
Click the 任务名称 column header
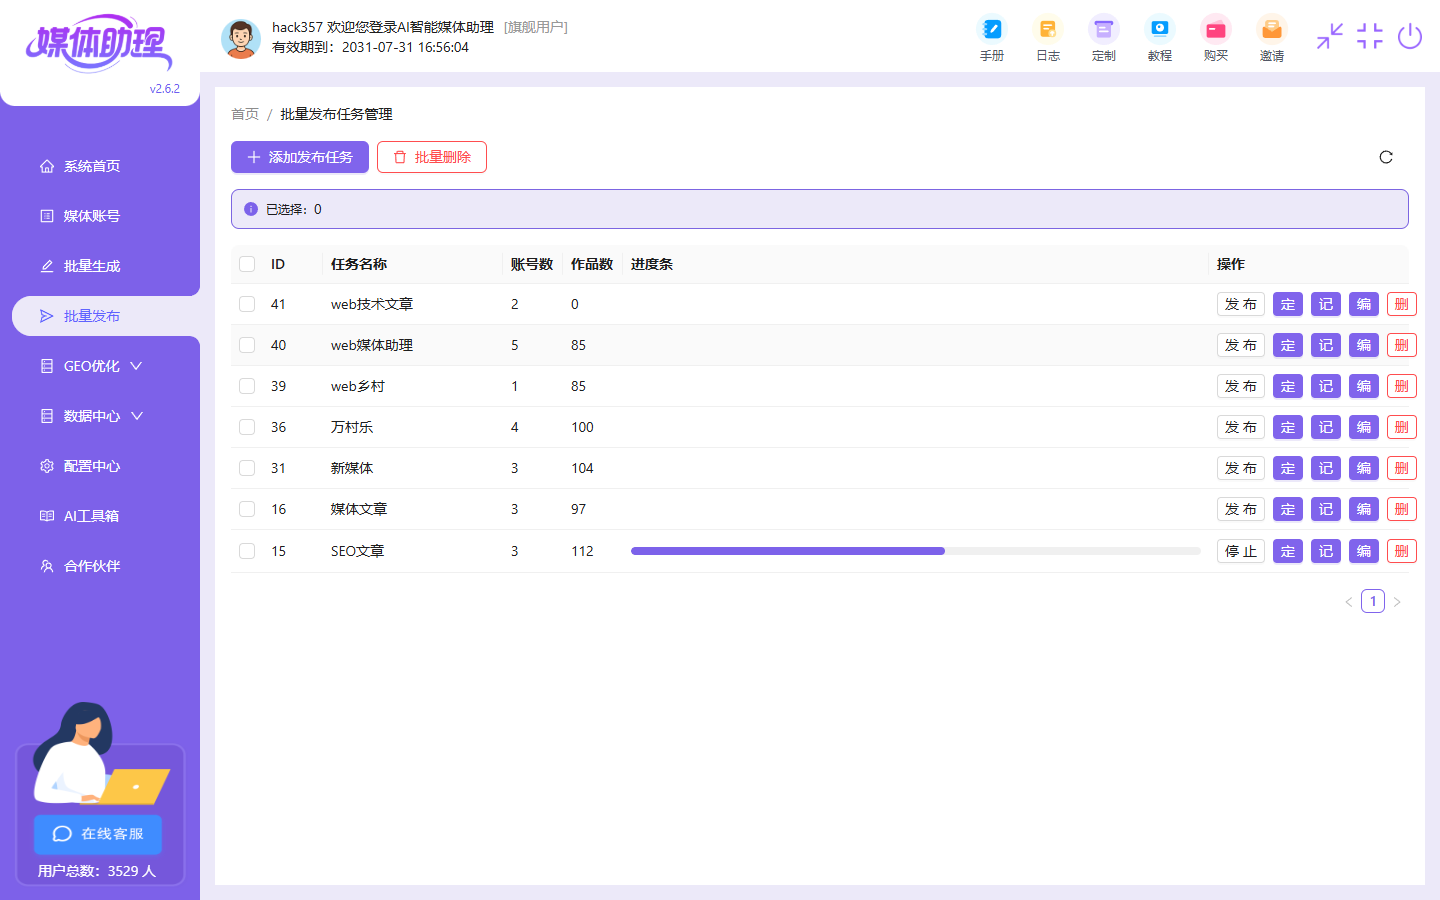click(x=359, y=264)
